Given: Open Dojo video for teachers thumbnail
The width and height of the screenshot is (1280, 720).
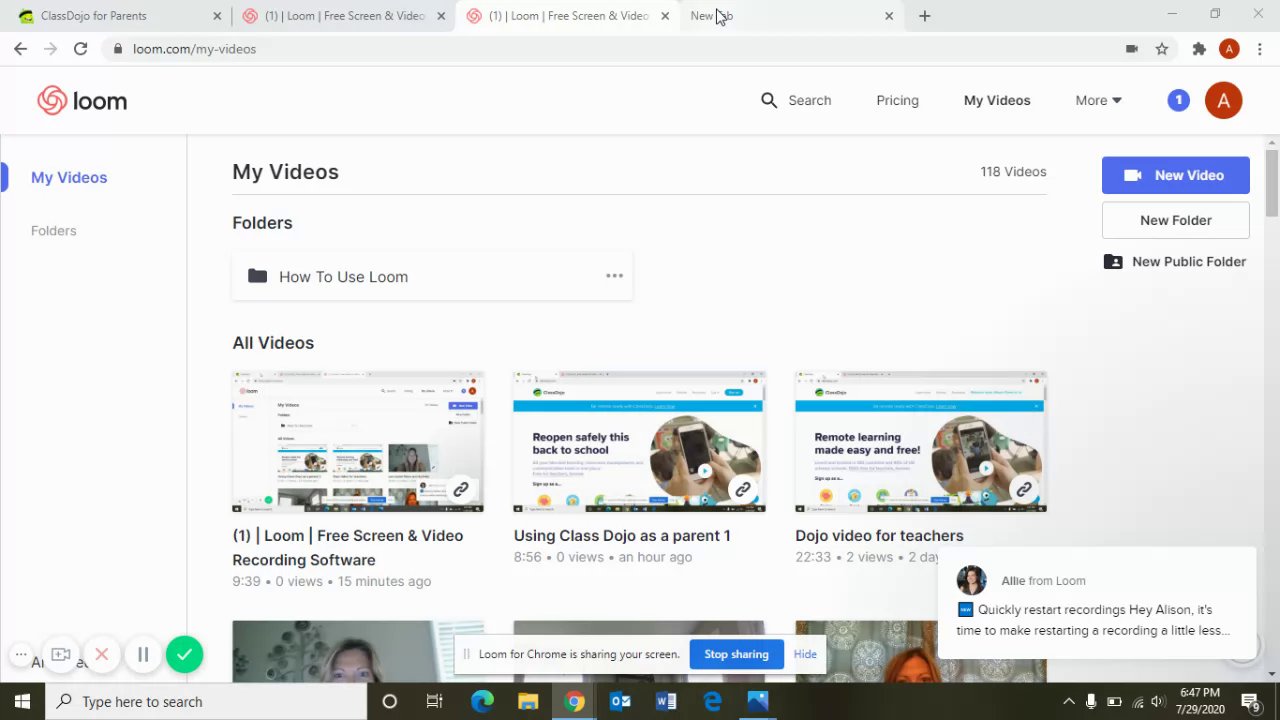Looking at the screenshot, I should click(921, 442).
